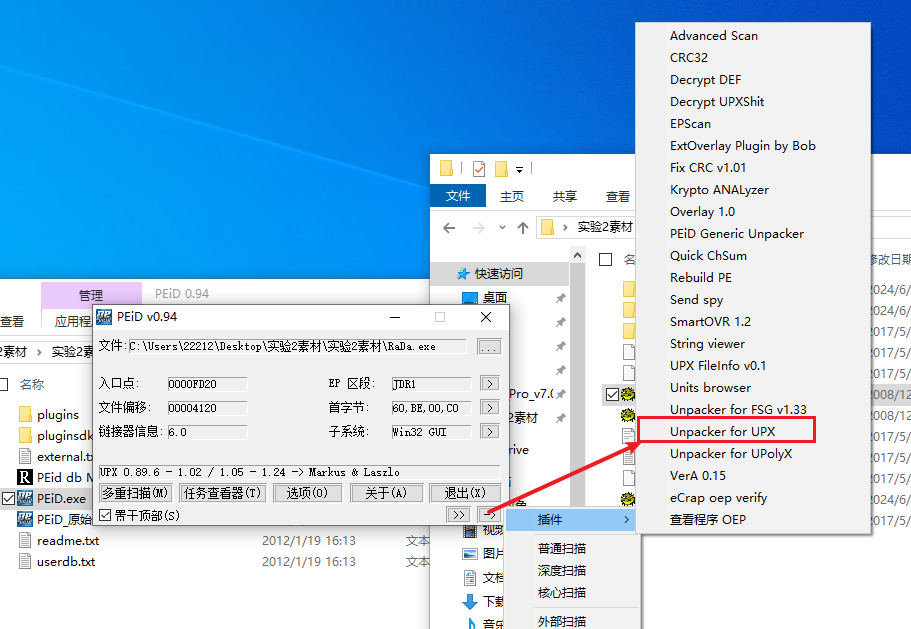The image size is (911, 629).
Task: Toggle the 置于顶部(S) stay-on-top checkbox
Action: [x=105, y=515]
